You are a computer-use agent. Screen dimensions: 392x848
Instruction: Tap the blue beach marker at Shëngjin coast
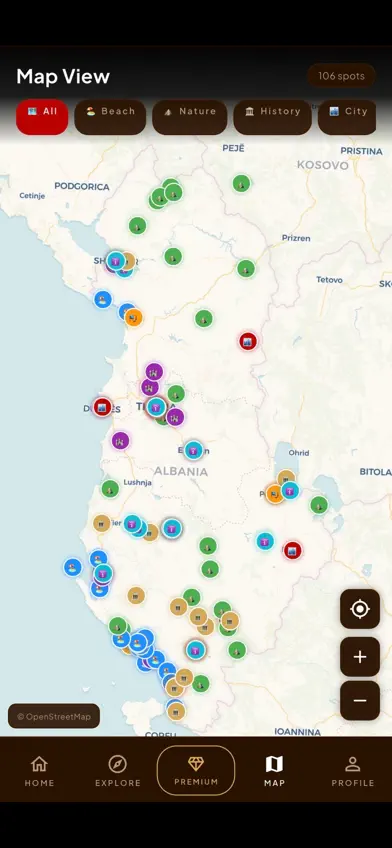pos(103,299)
